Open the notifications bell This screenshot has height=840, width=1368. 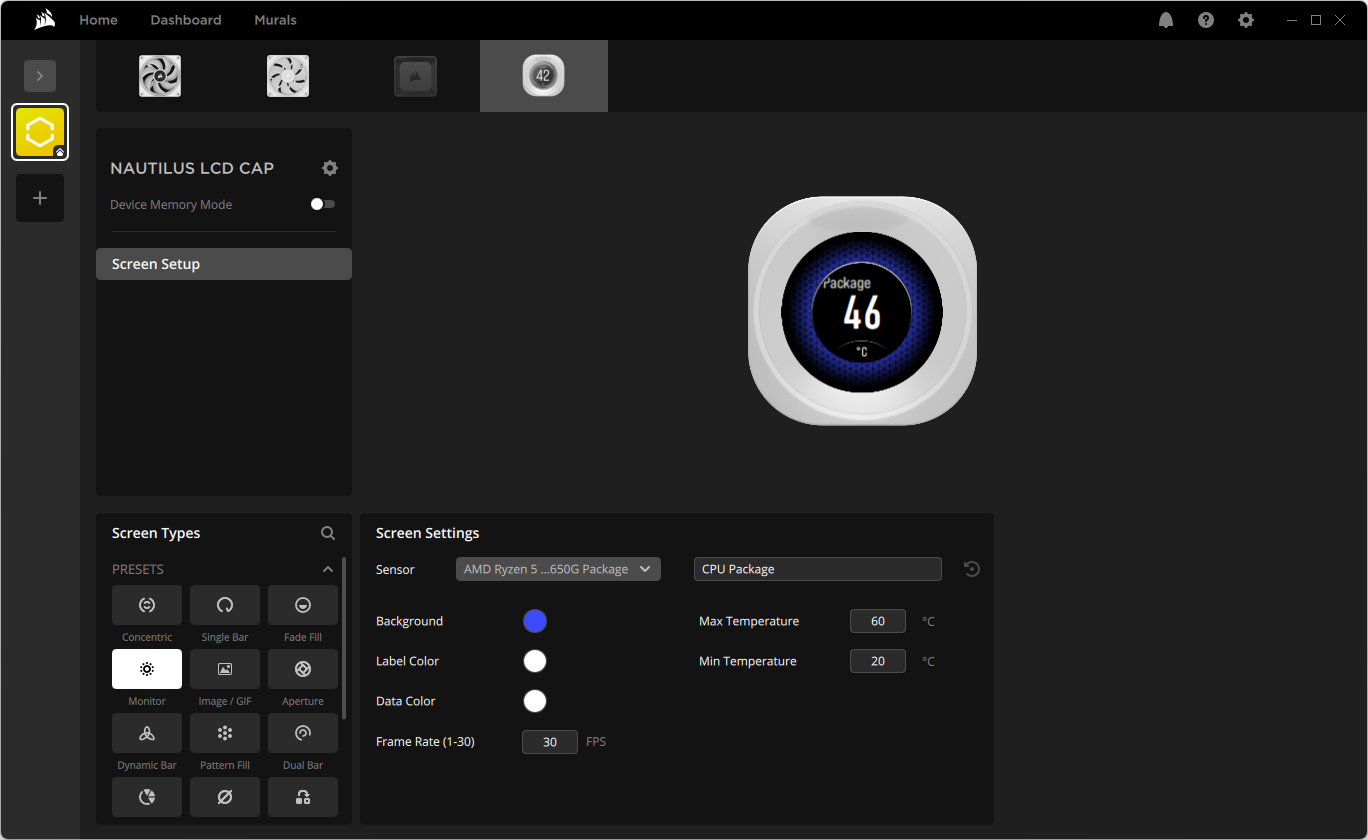[x=1166, y=20]
